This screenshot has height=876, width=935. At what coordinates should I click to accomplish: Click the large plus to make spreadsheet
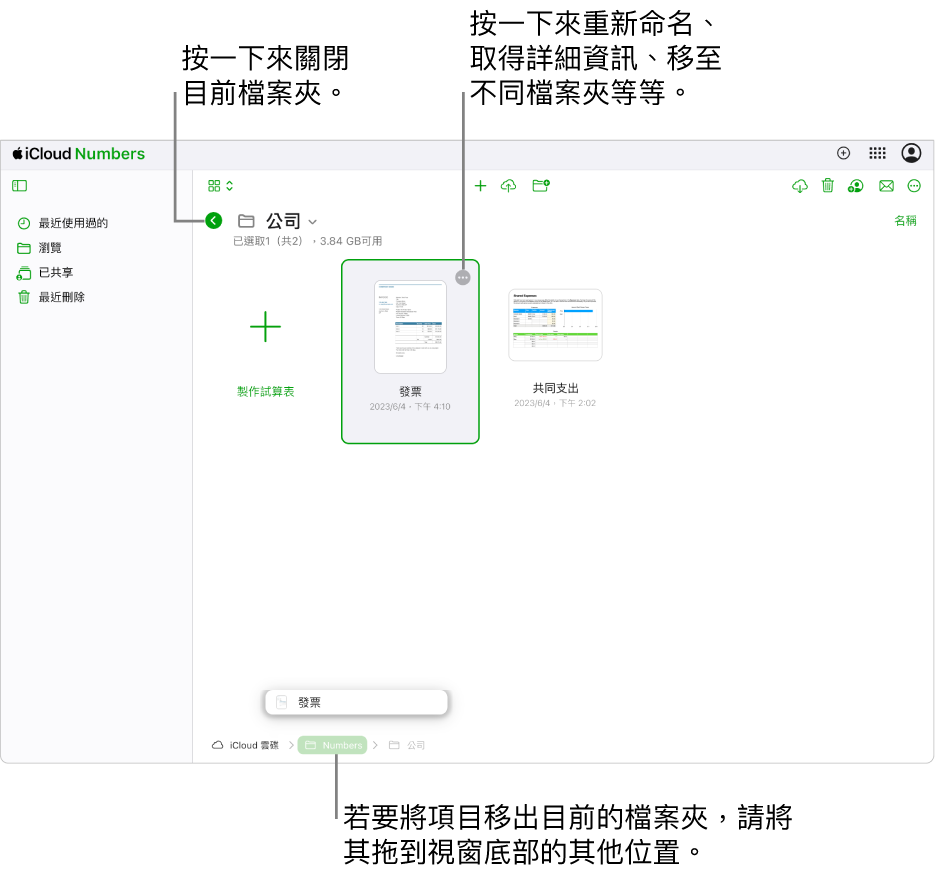pyautogui.click(x=265, y=327)
